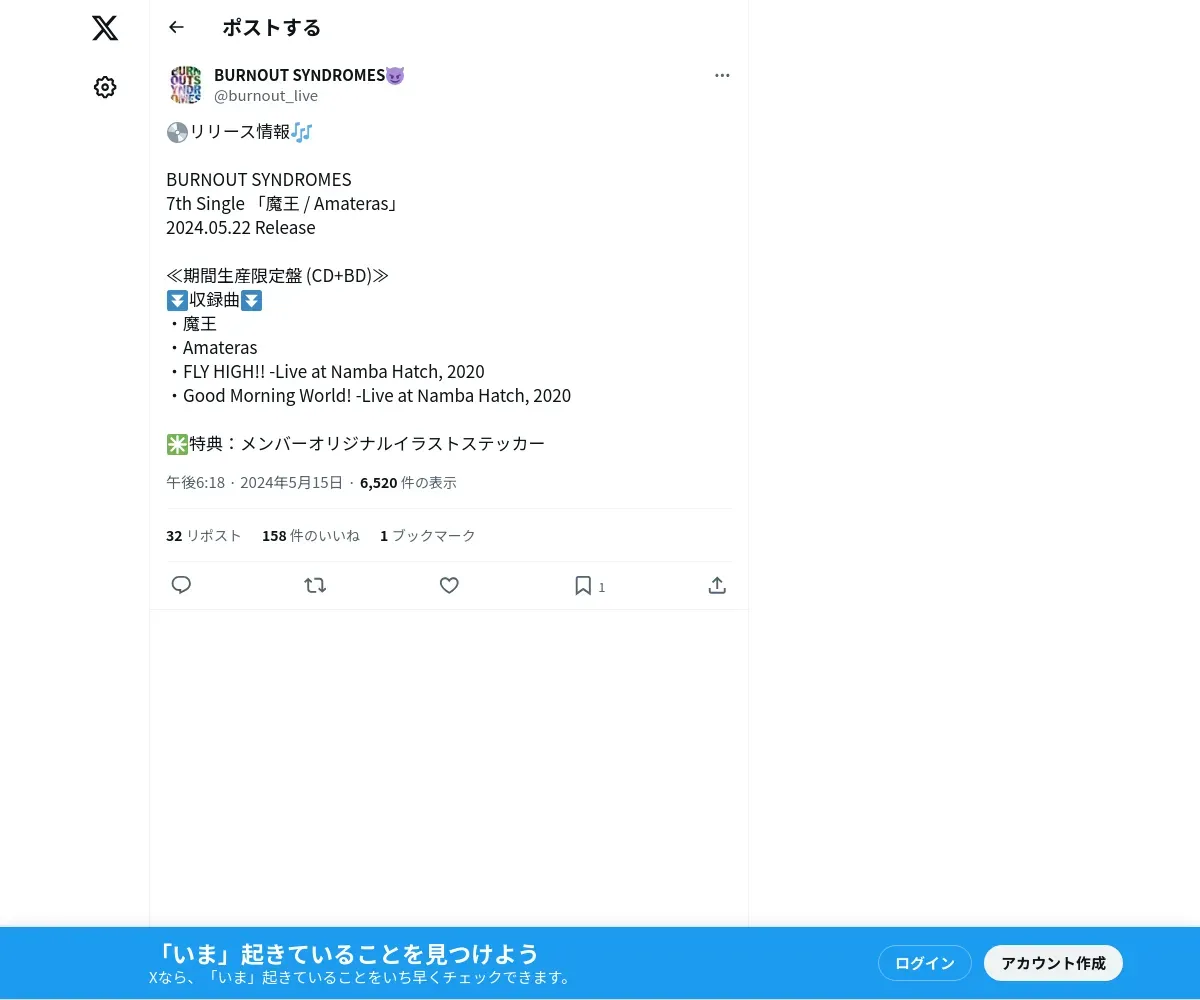Viewport: 1200px width, 1000px height.
Task: Open the BURNOUT SYNDROMES display name link
Action: click(x=309, y=75)
